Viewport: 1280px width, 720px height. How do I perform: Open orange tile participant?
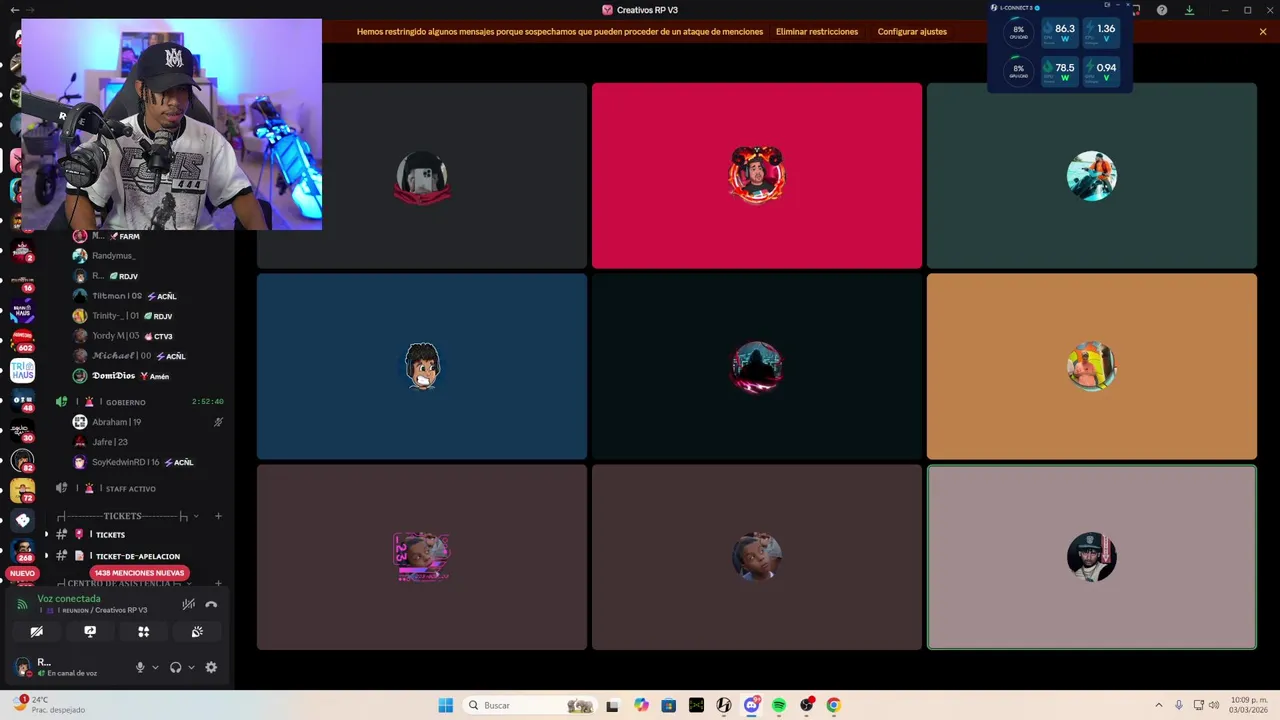pos(1092,366)
